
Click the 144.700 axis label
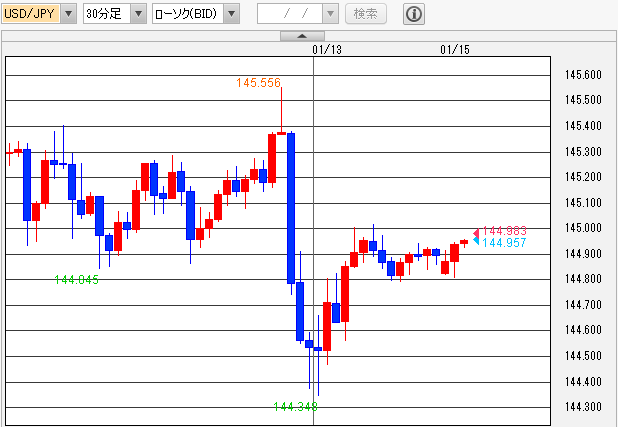pos(583,305)
